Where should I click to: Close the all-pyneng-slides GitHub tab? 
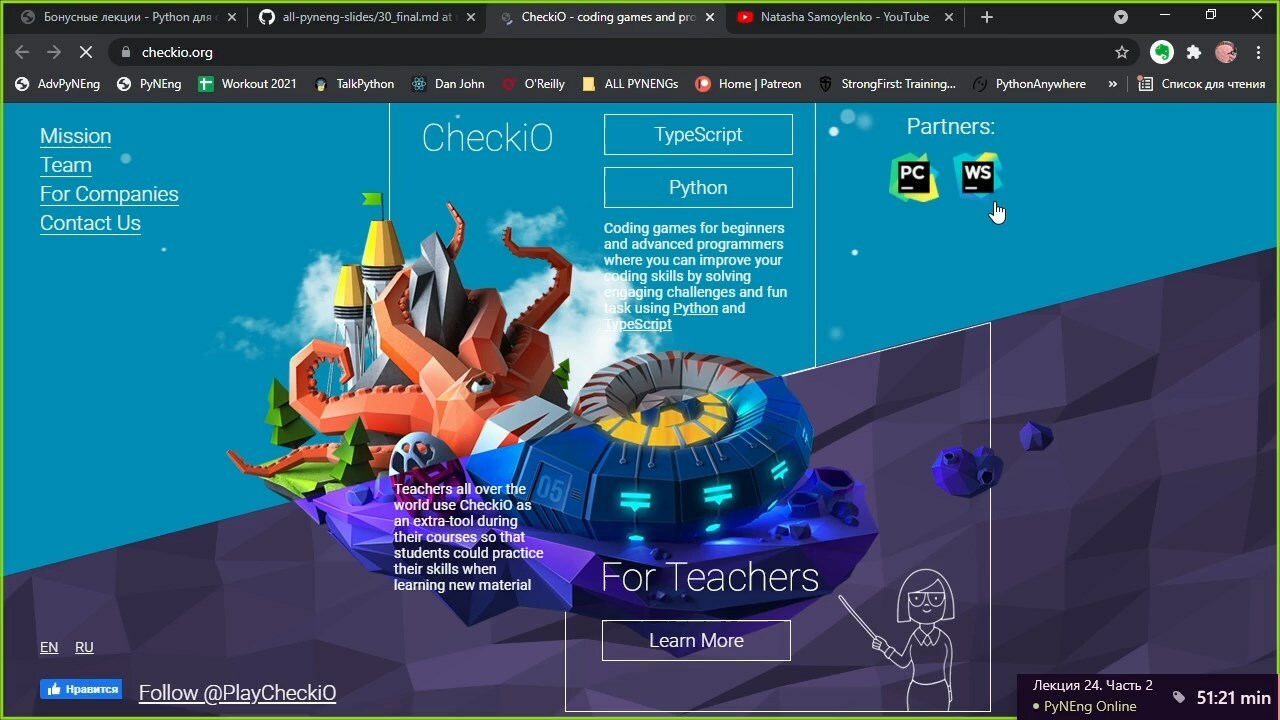coord(471,17)
